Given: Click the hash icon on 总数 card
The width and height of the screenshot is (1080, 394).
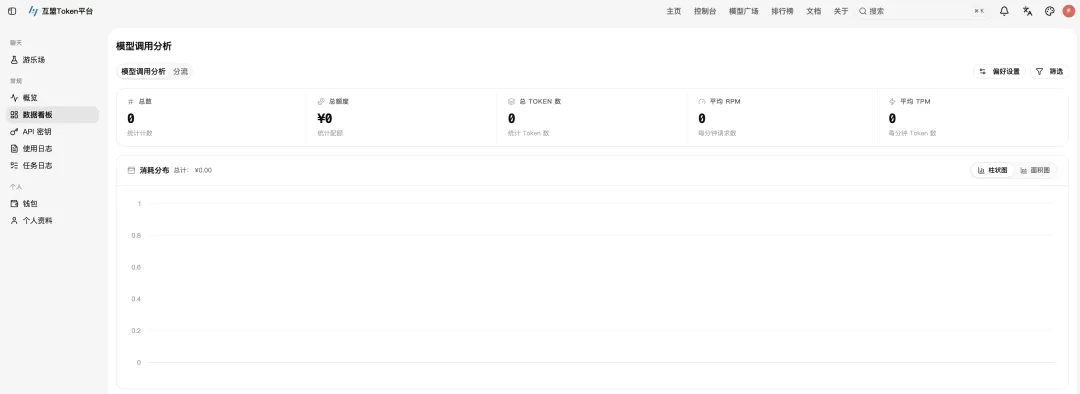Looking at the screenshot, I should click(131, 101).
